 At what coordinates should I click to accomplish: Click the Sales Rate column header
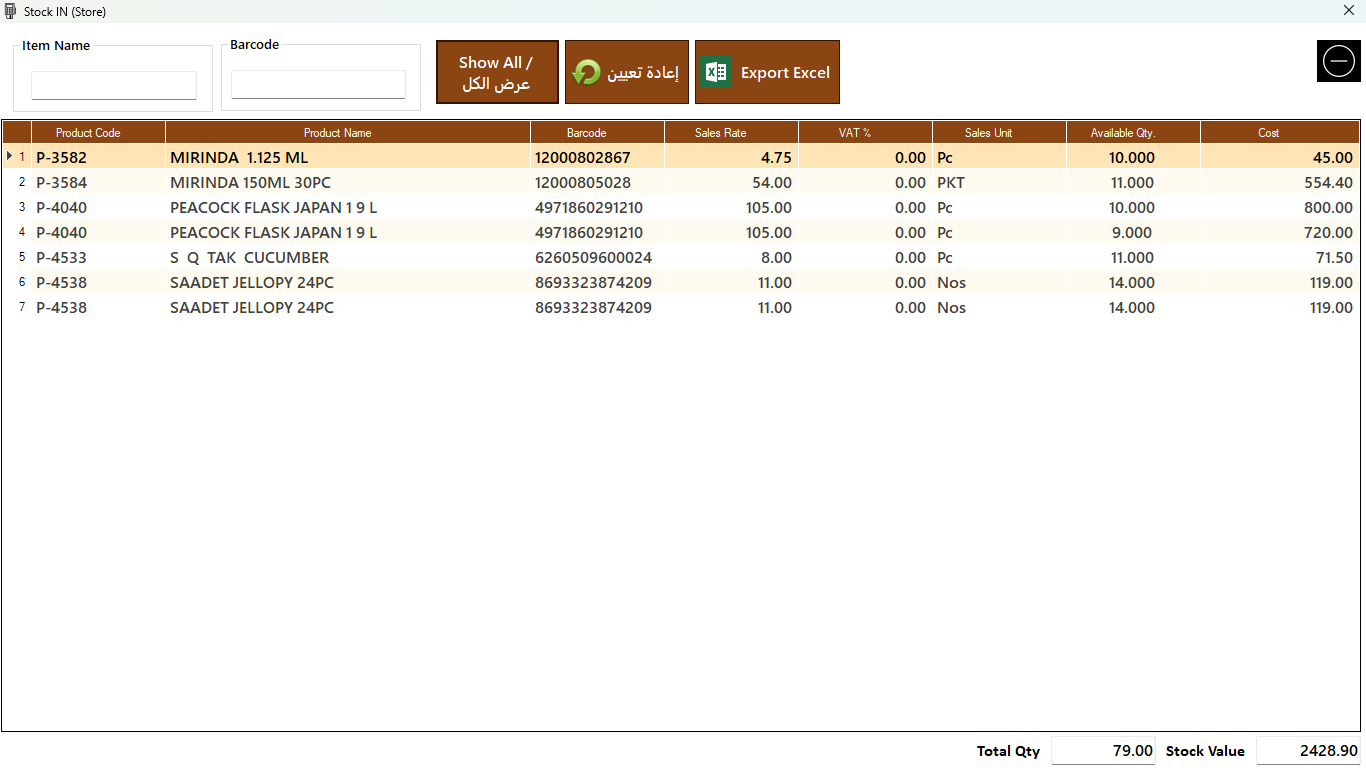pyautogui.click(x=731, y=132)
